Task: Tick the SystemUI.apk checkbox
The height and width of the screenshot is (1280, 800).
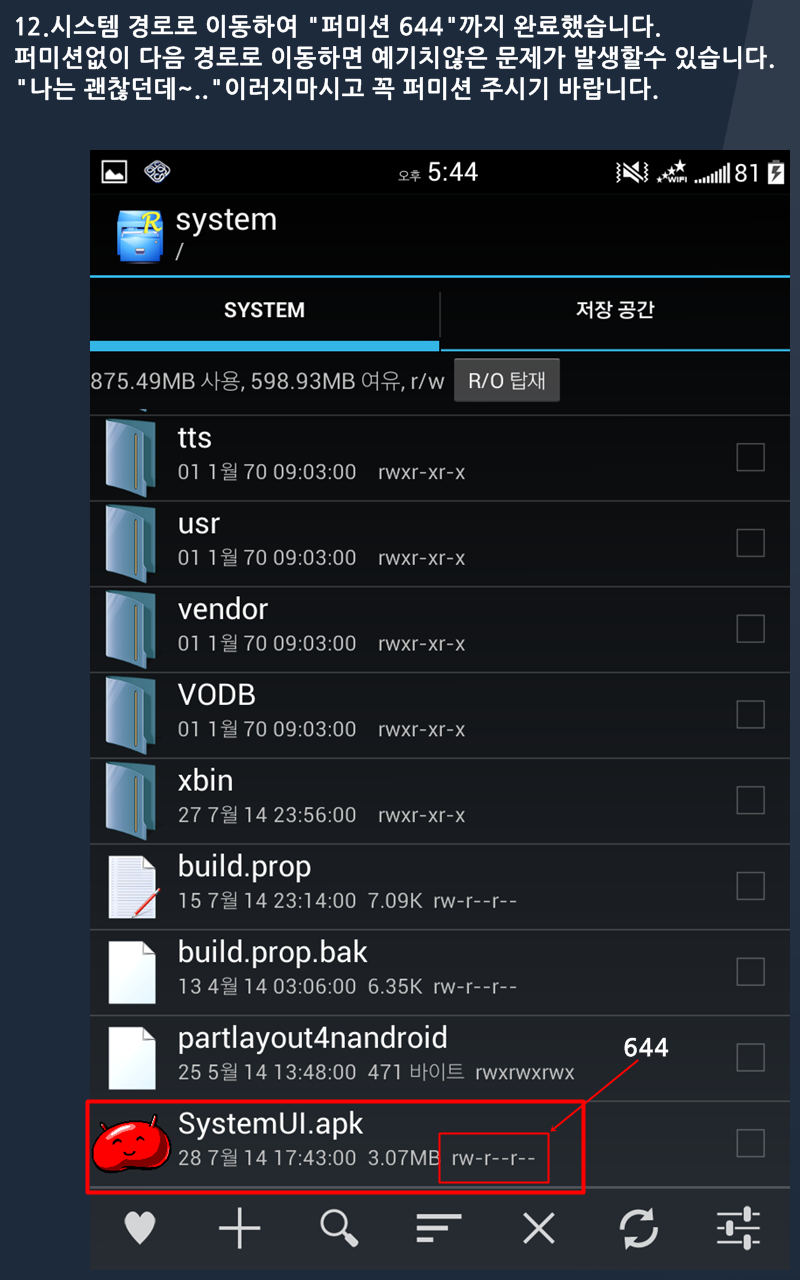Action: (x=750, y=1142)
